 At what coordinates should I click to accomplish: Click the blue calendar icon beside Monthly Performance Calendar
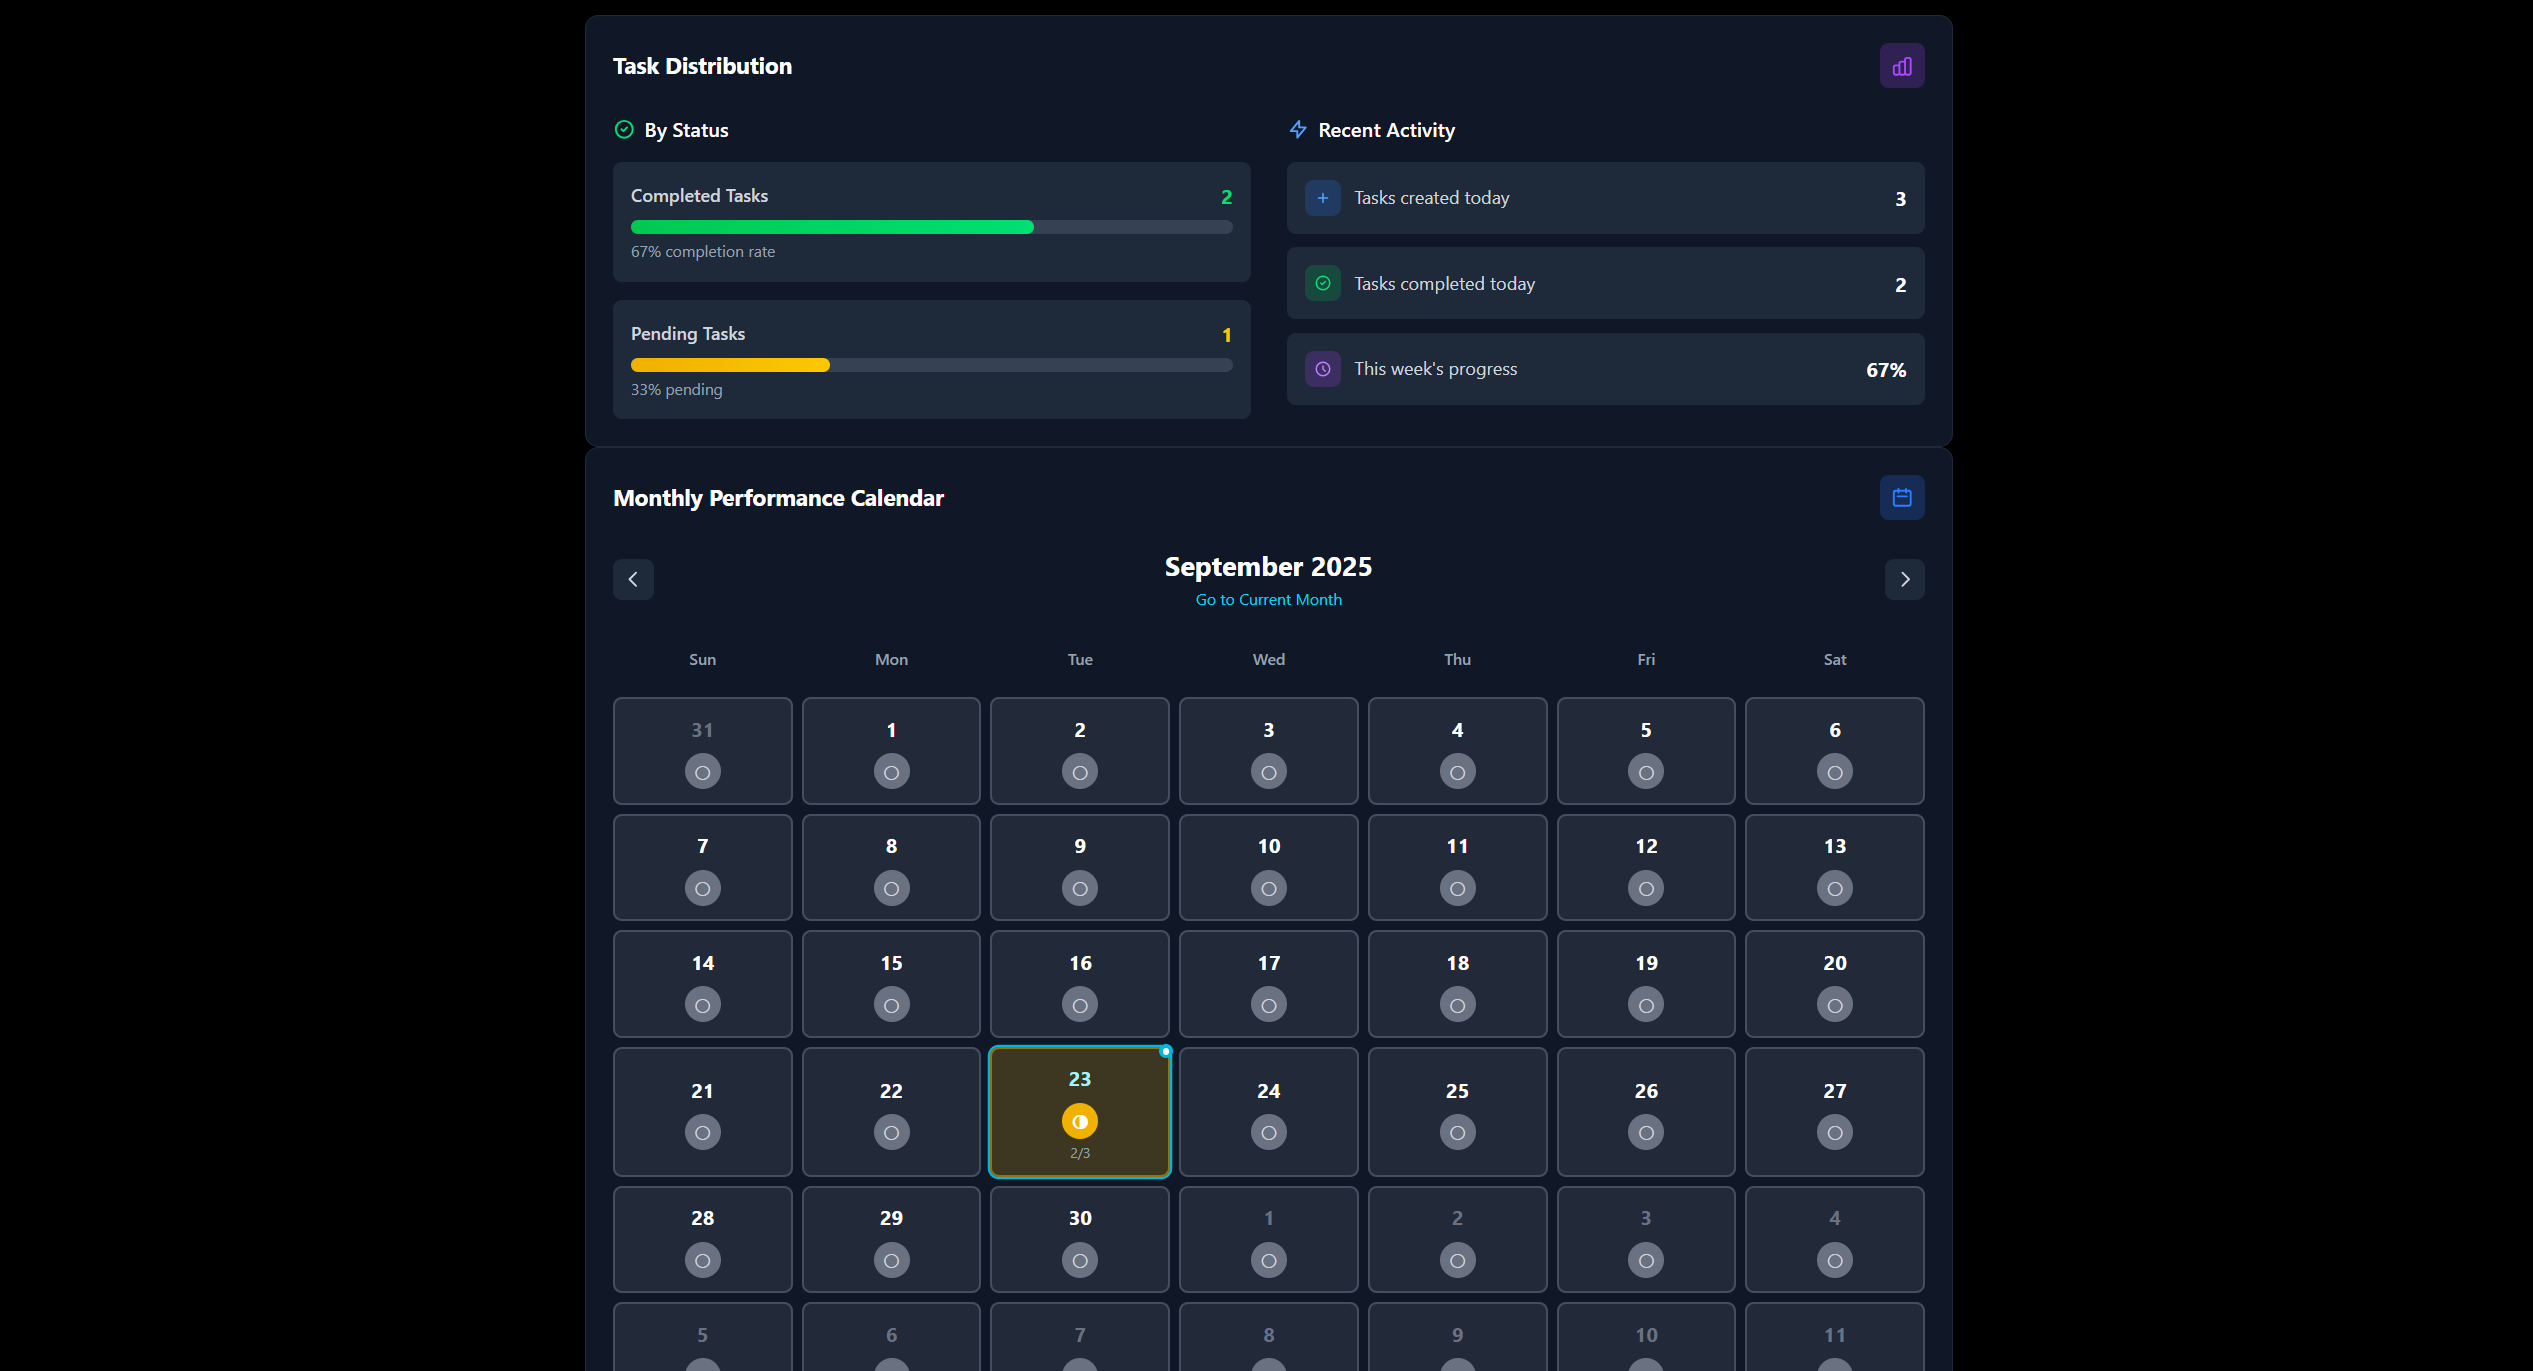(1902, 497)
